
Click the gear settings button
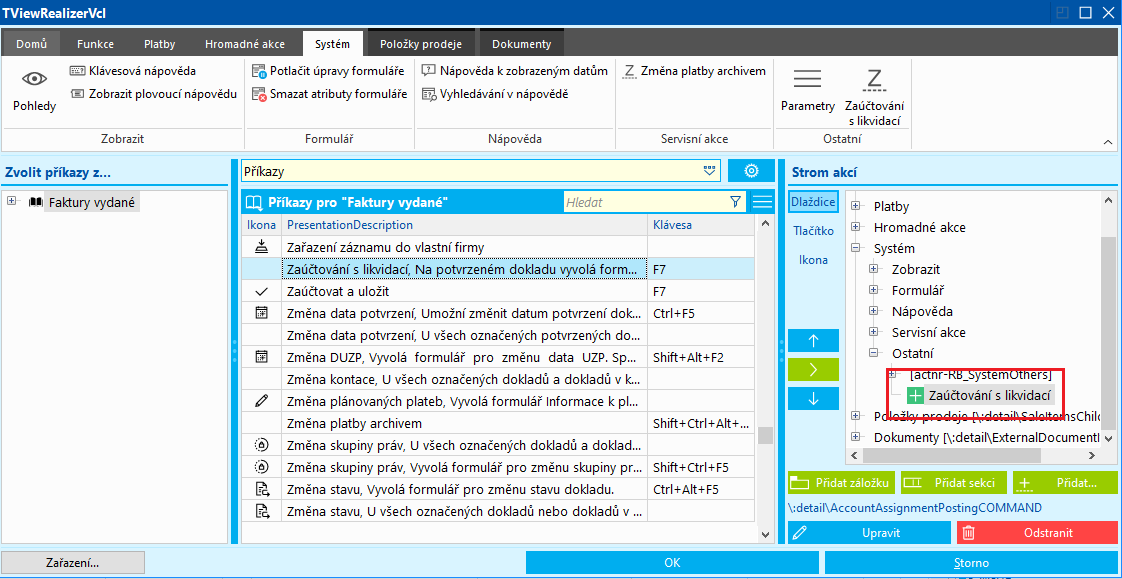click(x=751, y=170)
